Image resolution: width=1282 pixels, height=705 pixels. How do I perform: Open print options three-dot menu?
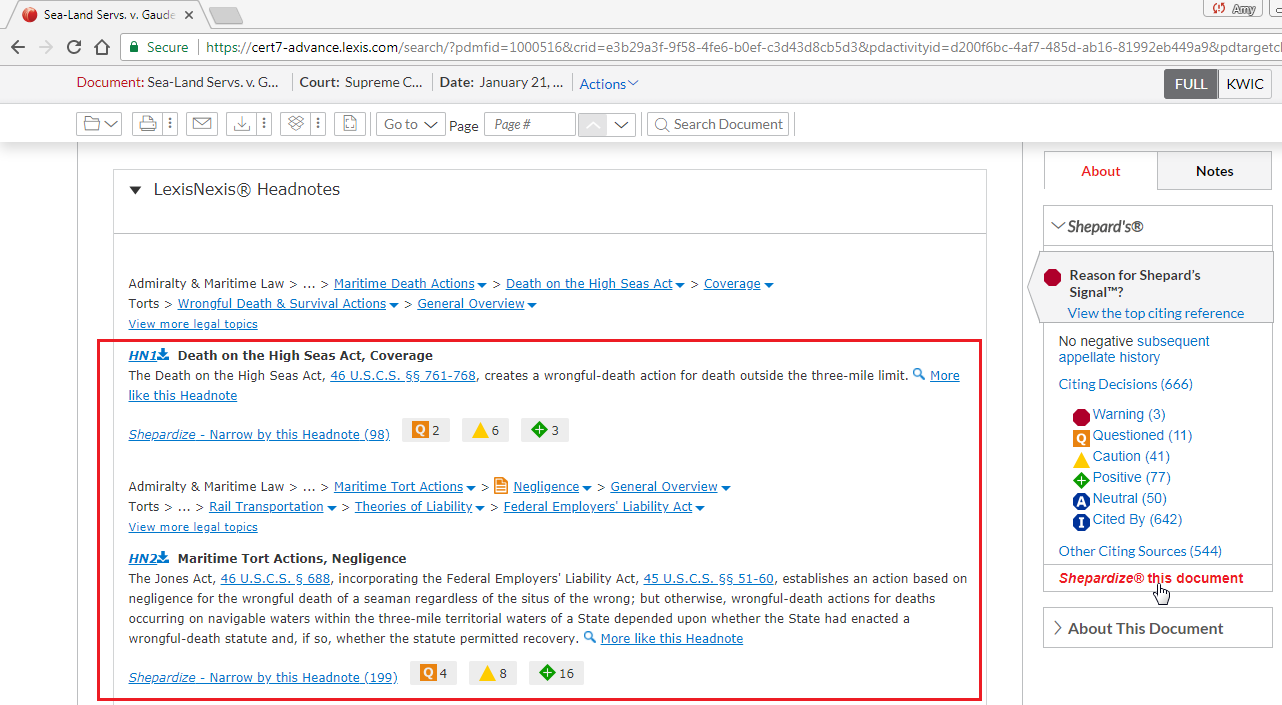pyautogui.click(x=170, y=124)
